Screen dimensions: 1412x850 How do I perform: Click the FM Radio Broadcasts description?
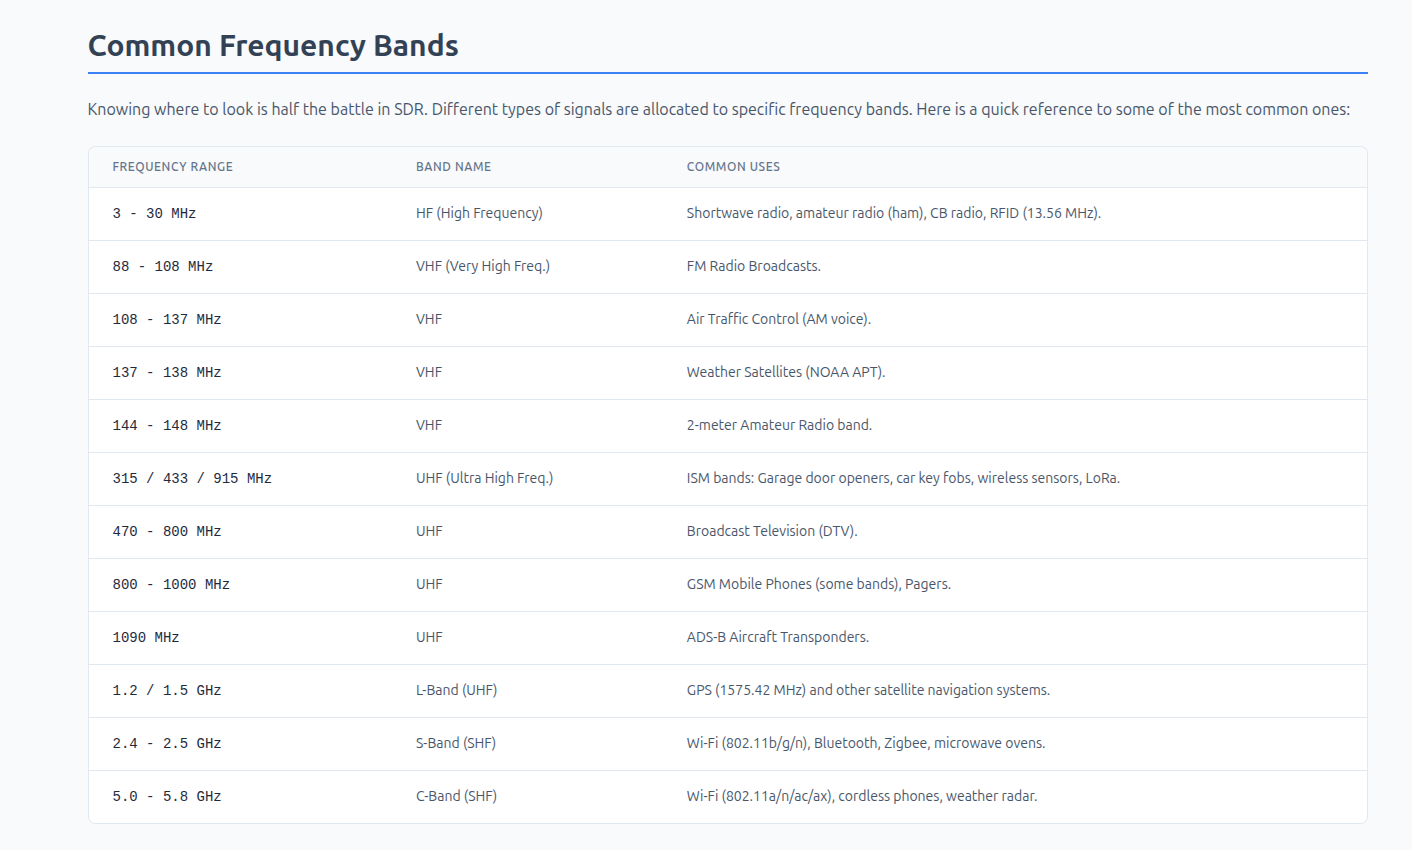753,266
